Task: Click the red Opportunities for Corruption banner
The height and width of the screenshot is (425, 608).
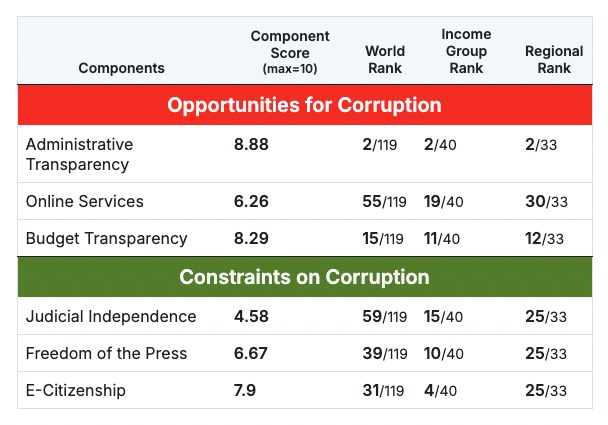Action: tap(304, 105)
